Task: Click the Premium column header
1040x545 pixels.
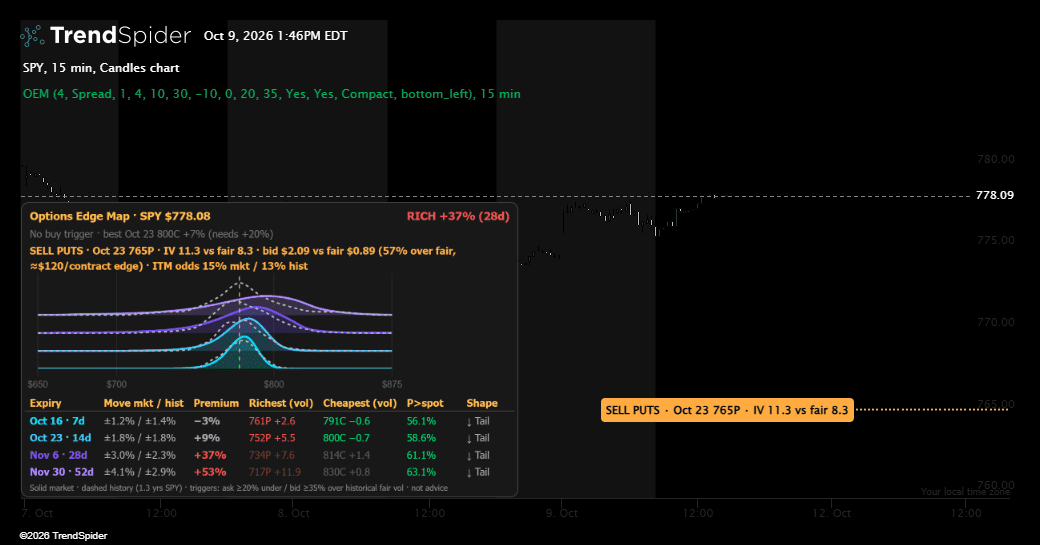Action: tap(216, 403)
